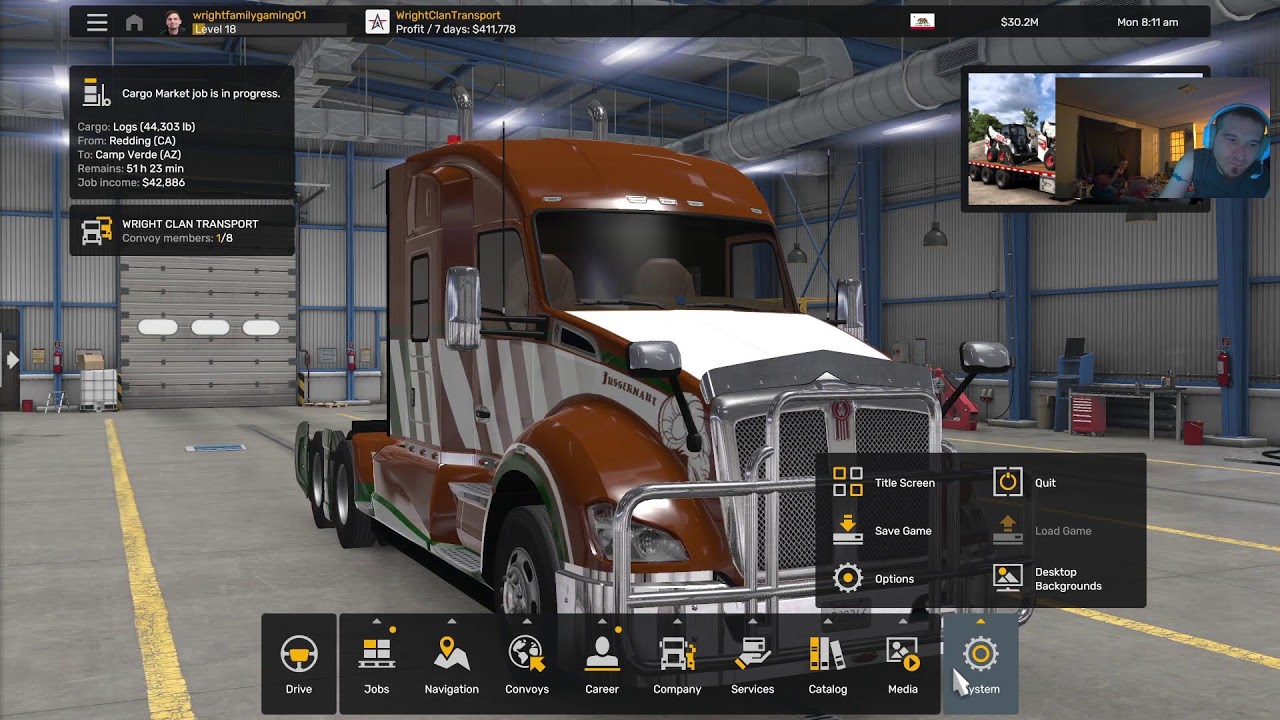Expand the Company submenu arrow
Screen dimensions: 1280x720
click(x=677, y=621)
